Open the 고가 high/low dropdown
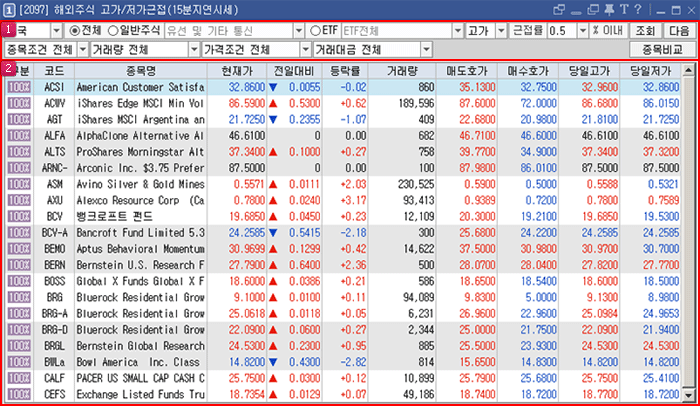Viewport: 700px width, 406px height. click(x=501, y=31)
